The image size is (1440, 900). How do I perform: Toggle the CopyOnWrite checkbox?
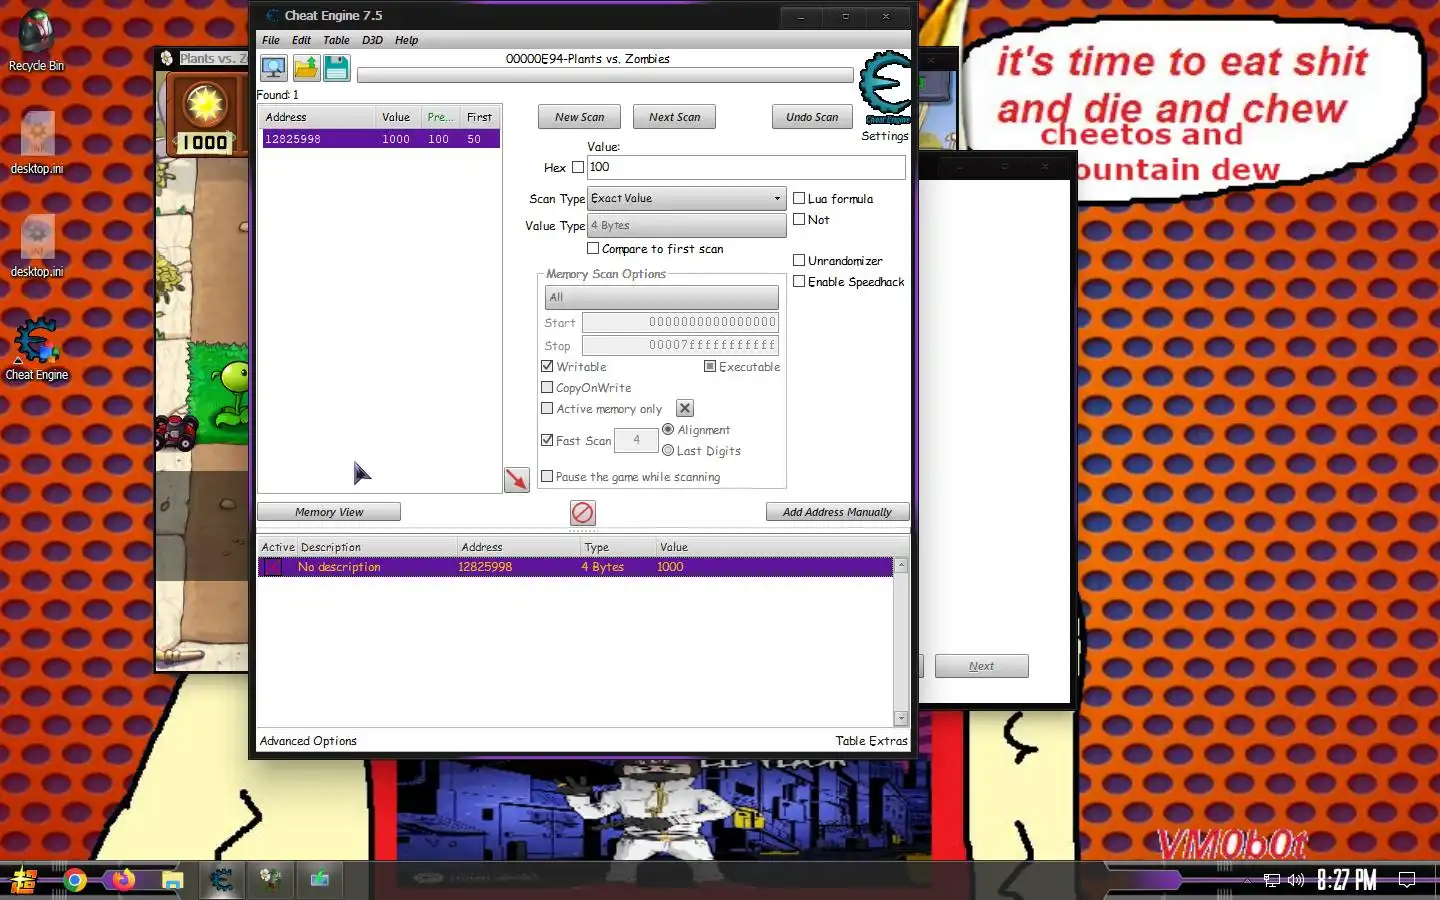point(547,387)
